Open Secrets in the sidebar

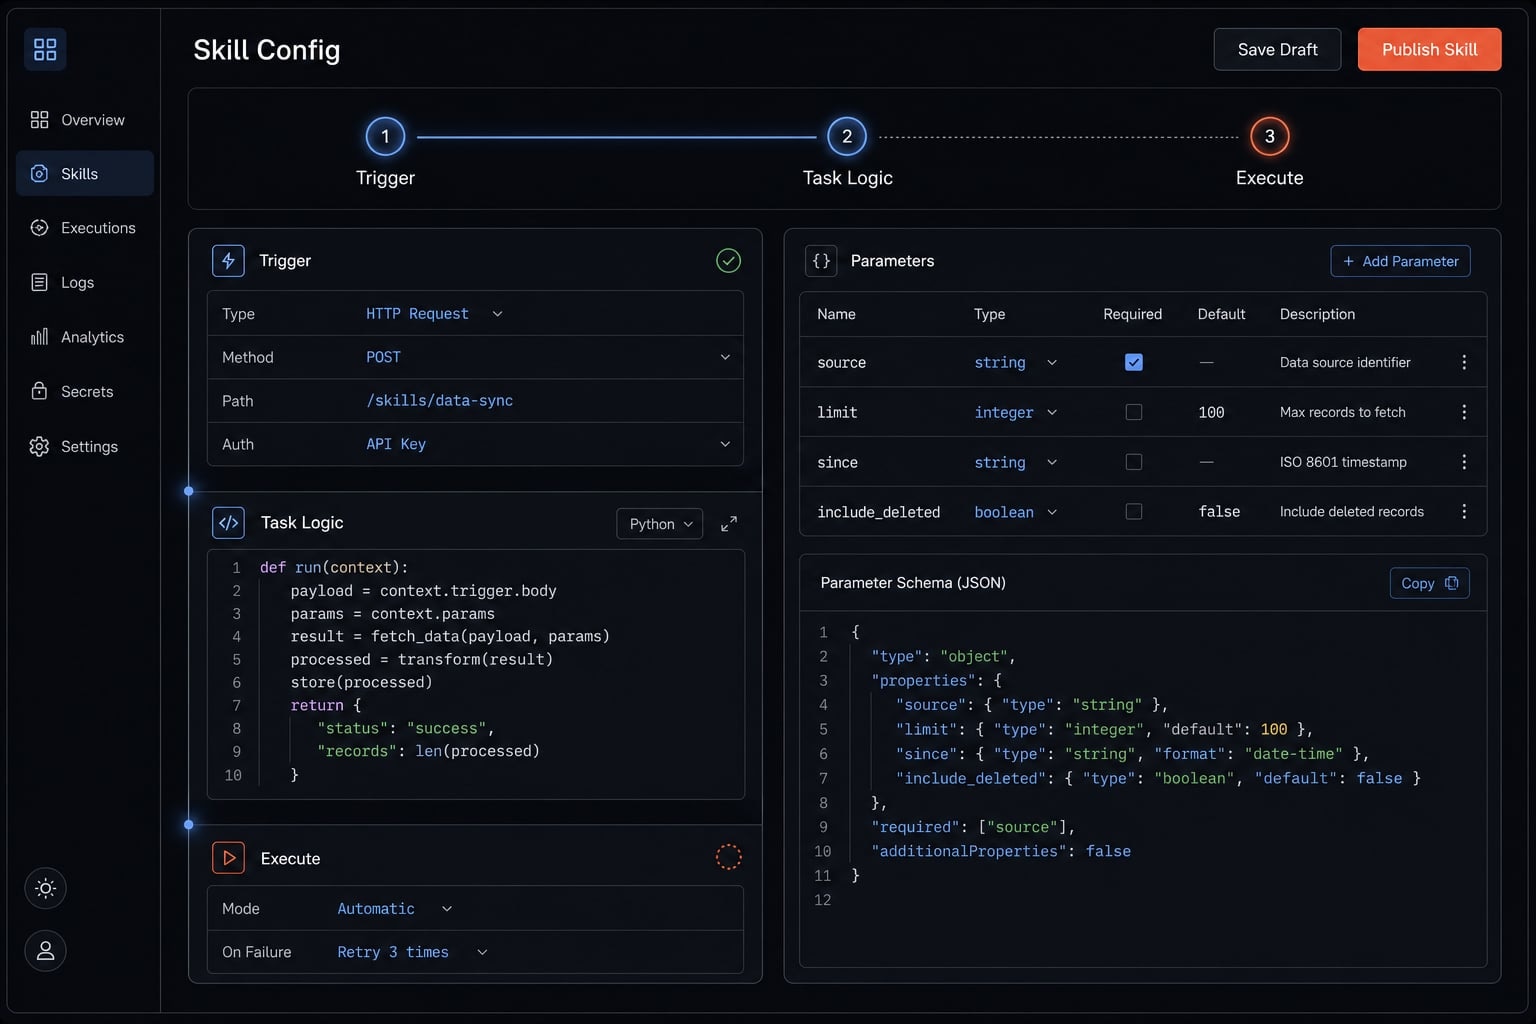(x=84, y=392)
